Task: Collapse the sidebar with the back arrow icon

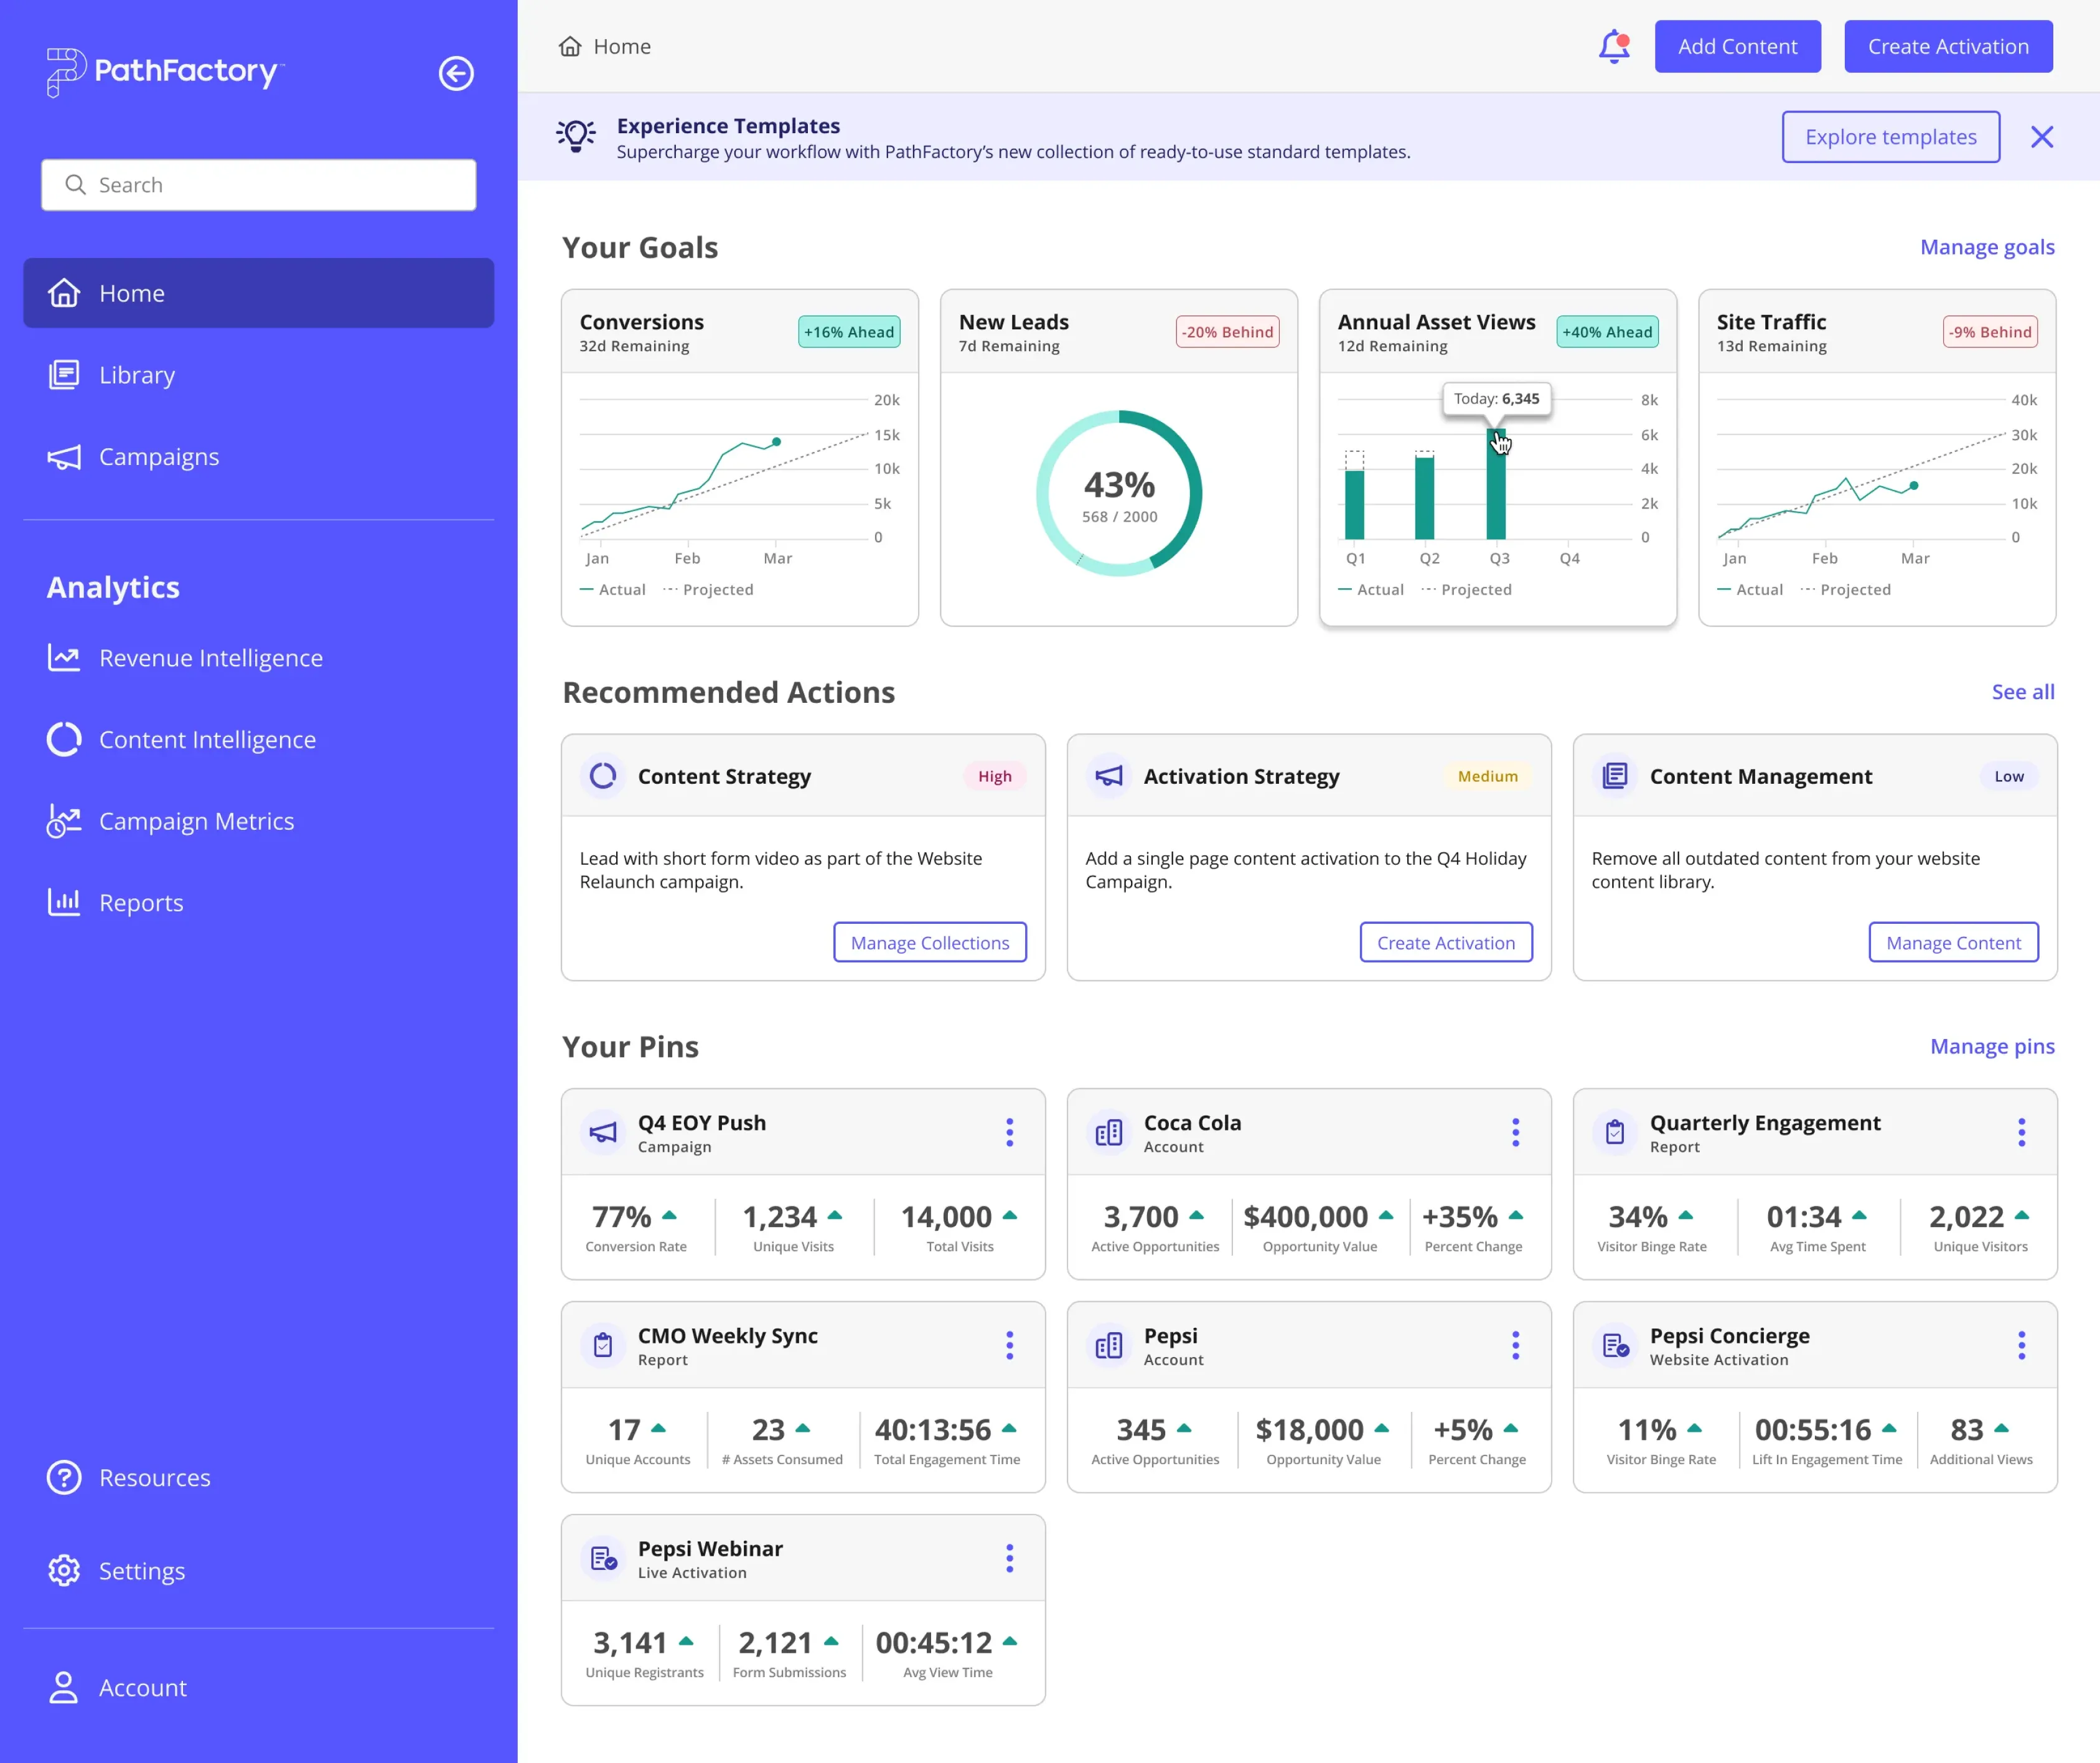Action: coord(456,73)
